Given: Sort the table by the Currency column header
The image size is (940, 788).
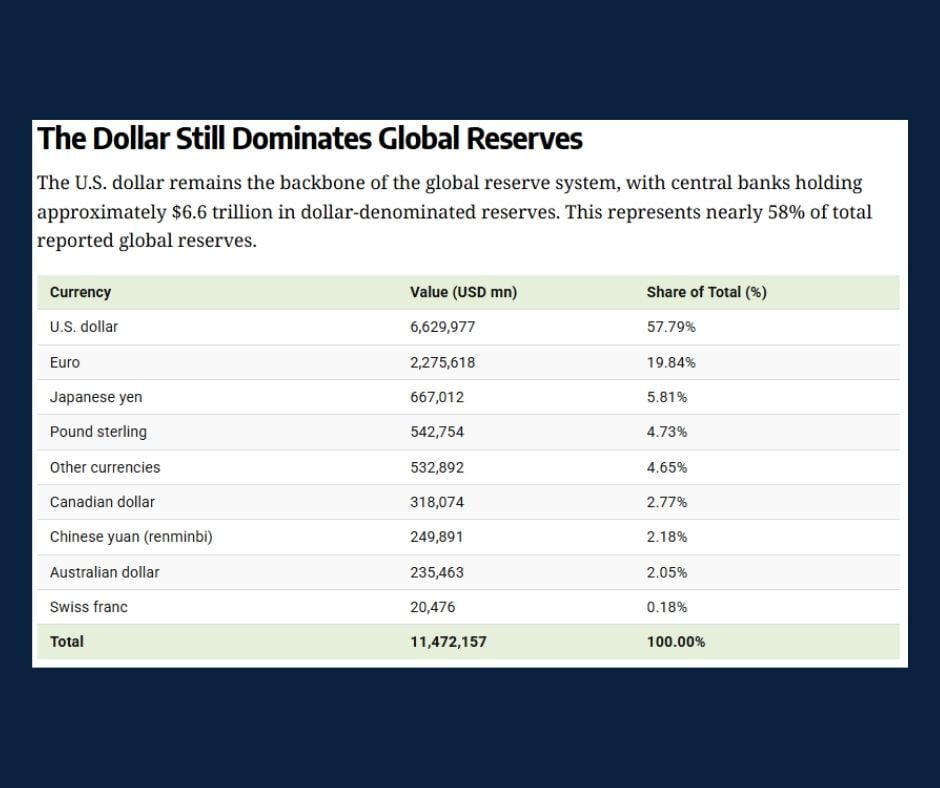Looking at the screenshot, I should (x=80, y=292).
